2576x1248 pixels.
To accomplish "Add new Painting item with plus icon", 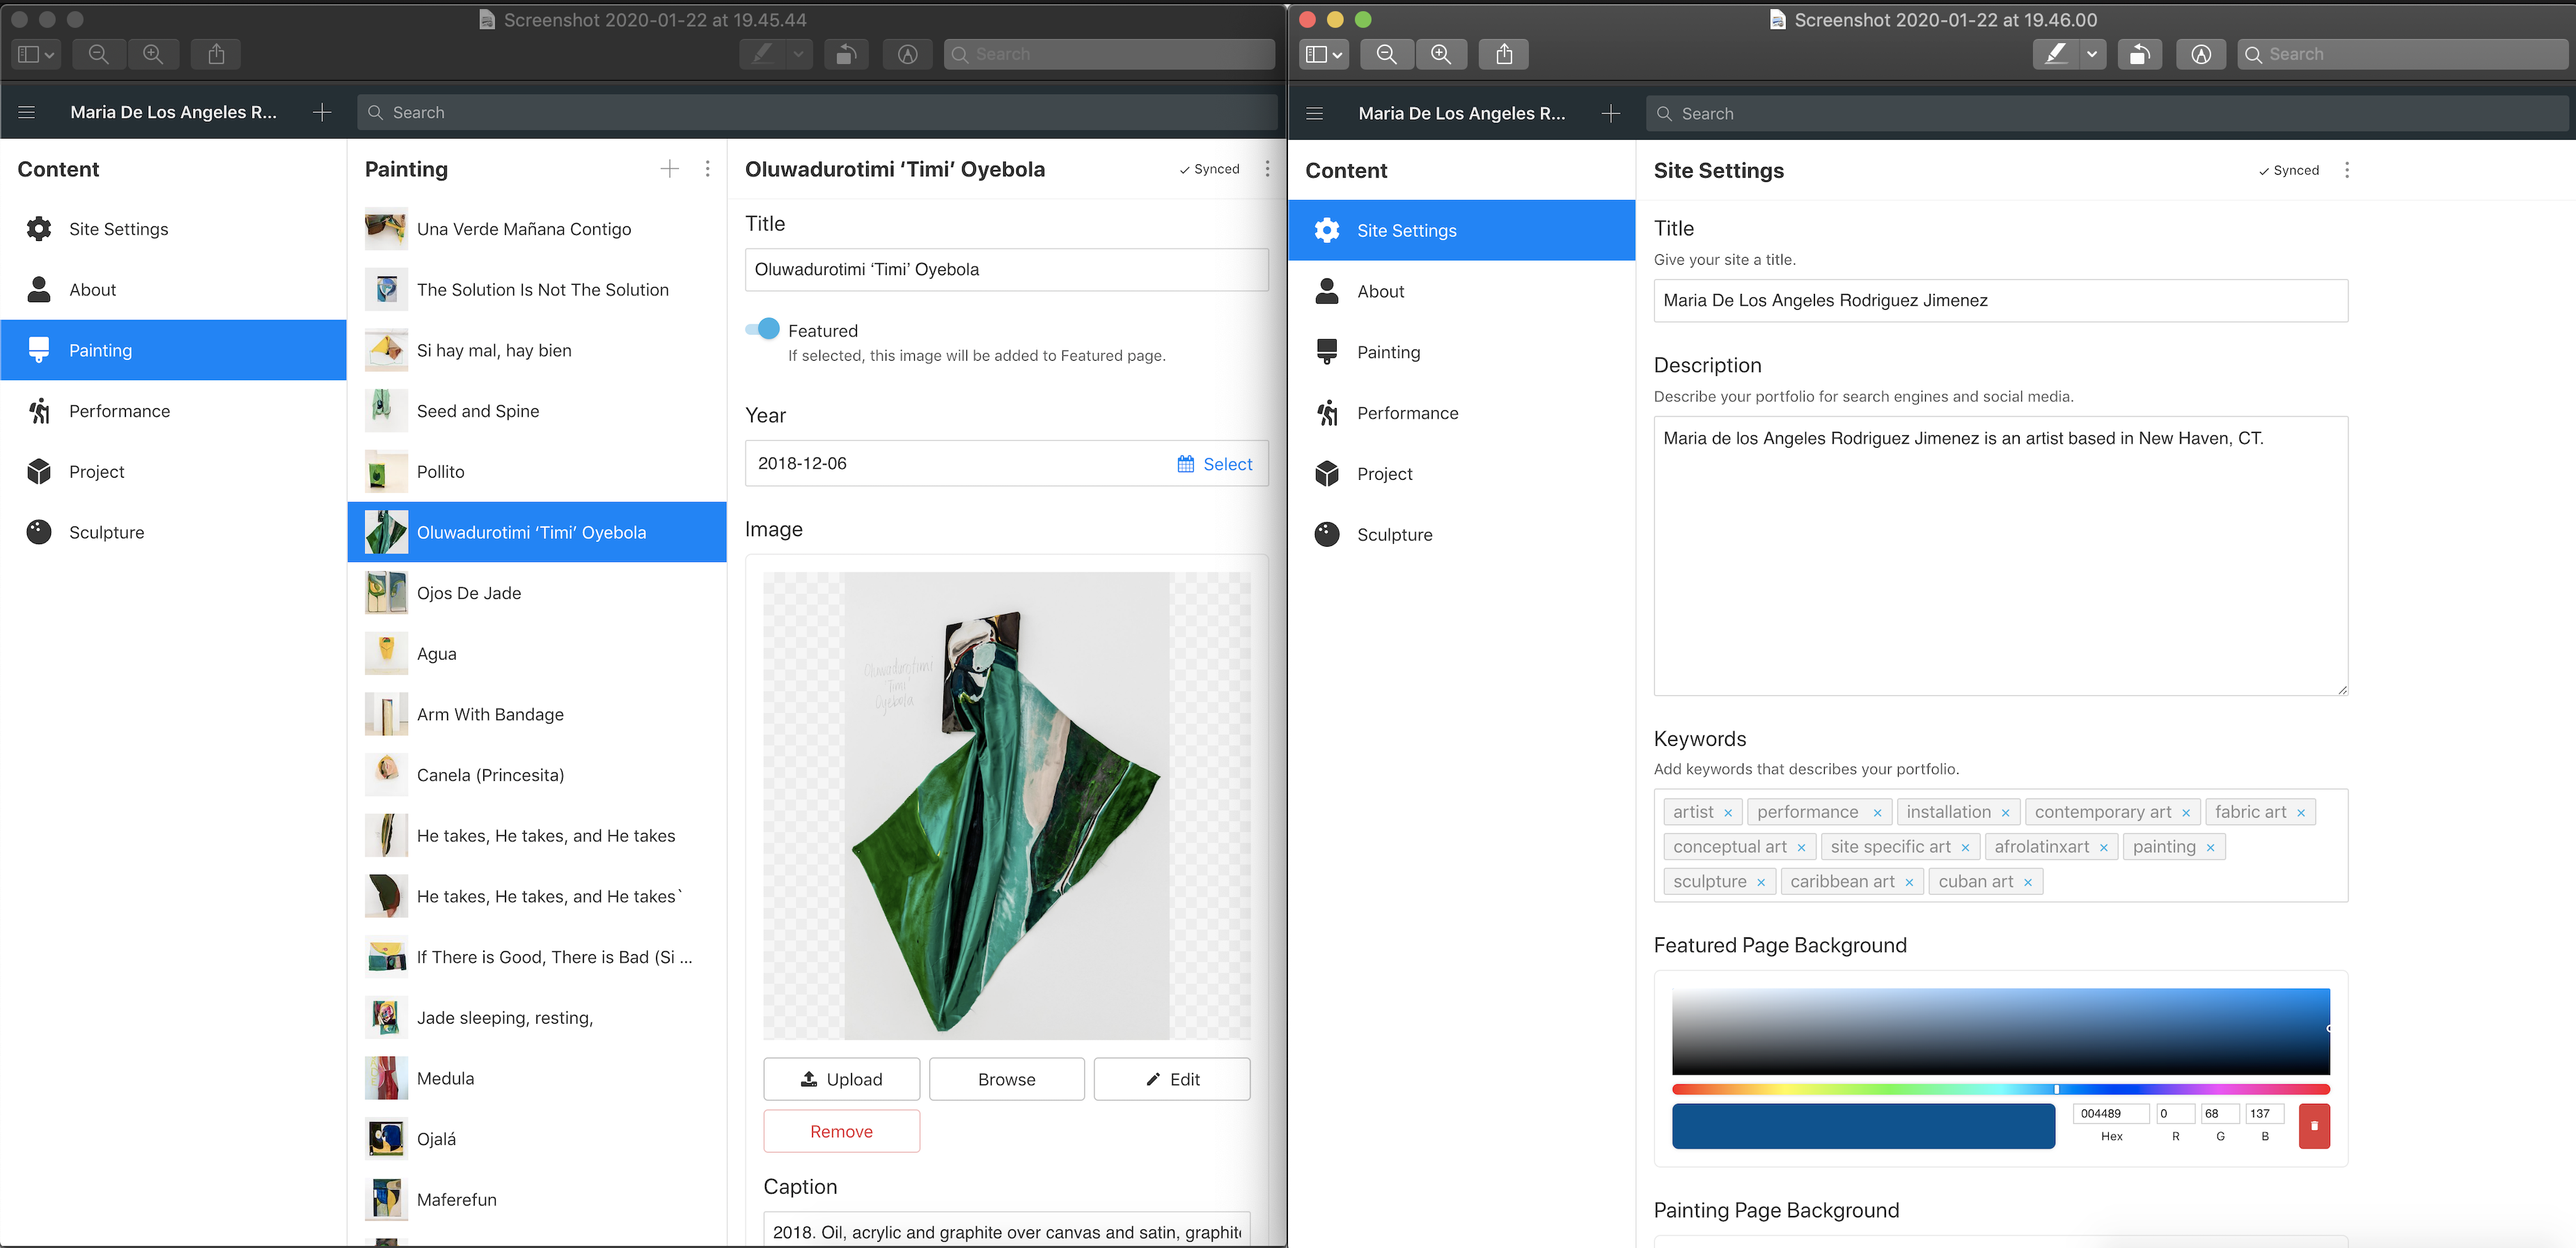I will pos(669,169).
